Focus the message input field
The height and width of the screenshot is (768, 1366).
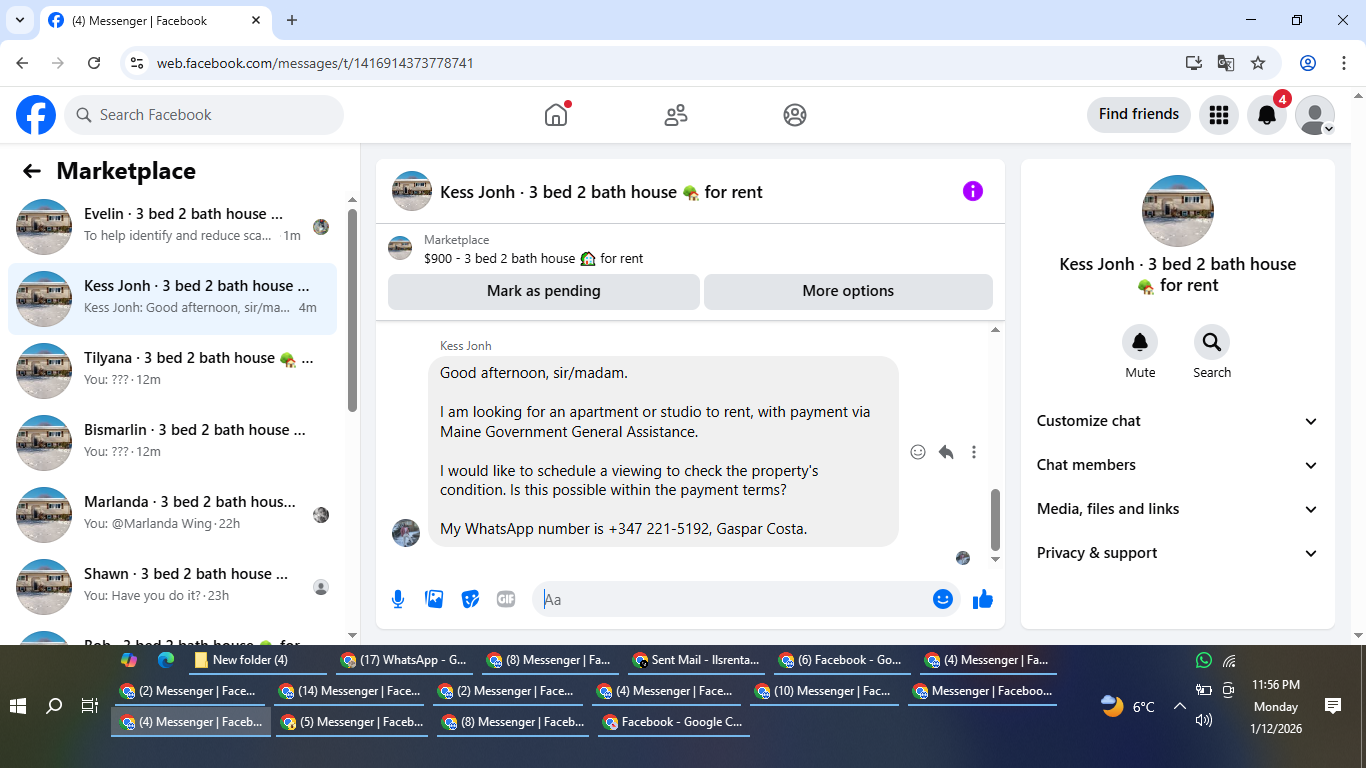click(730, 599)
